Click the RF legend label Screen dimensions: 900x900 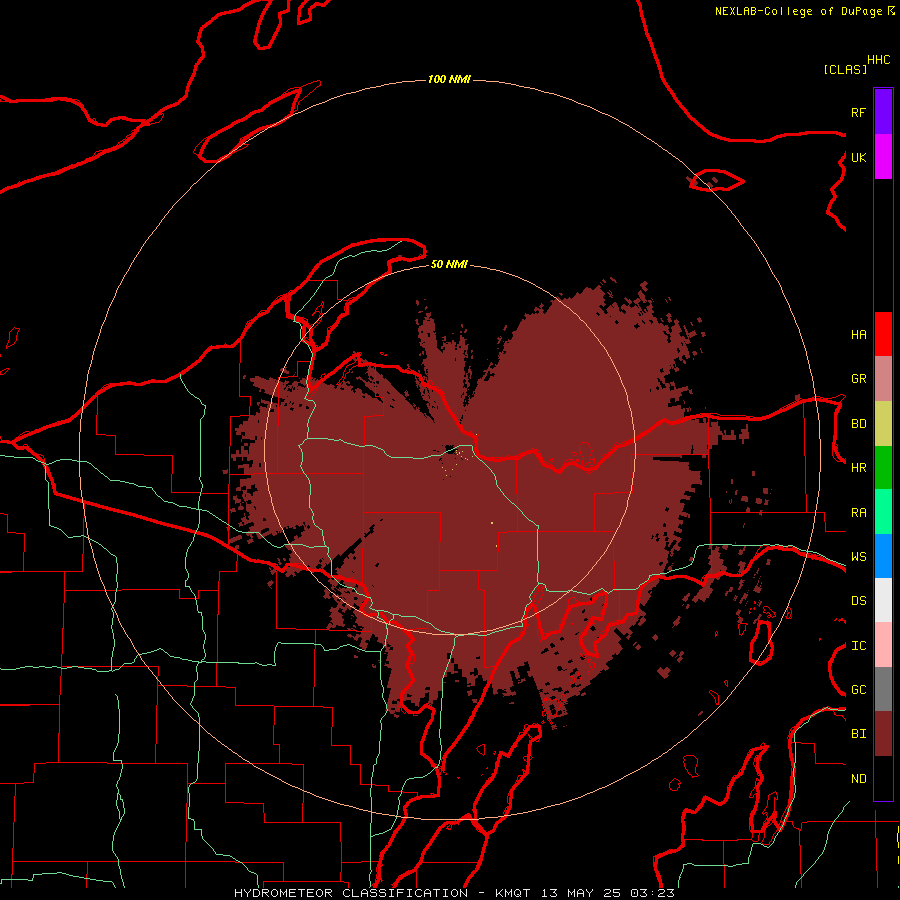point(858,112)
